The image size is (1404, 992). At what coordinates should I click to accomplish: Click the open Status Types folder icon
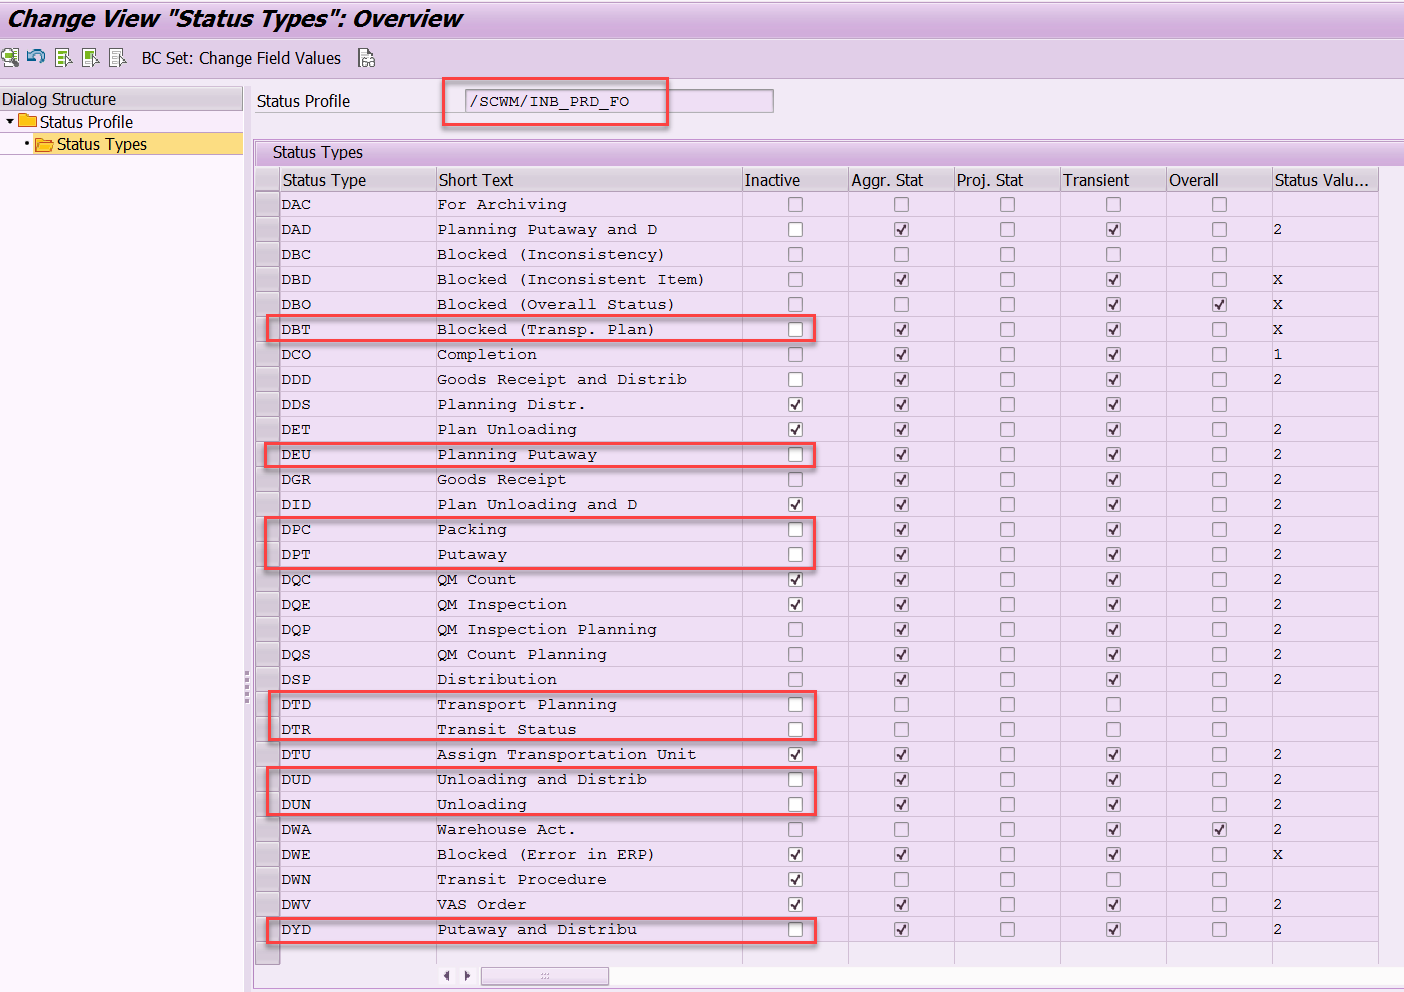[x=44, y=144]
